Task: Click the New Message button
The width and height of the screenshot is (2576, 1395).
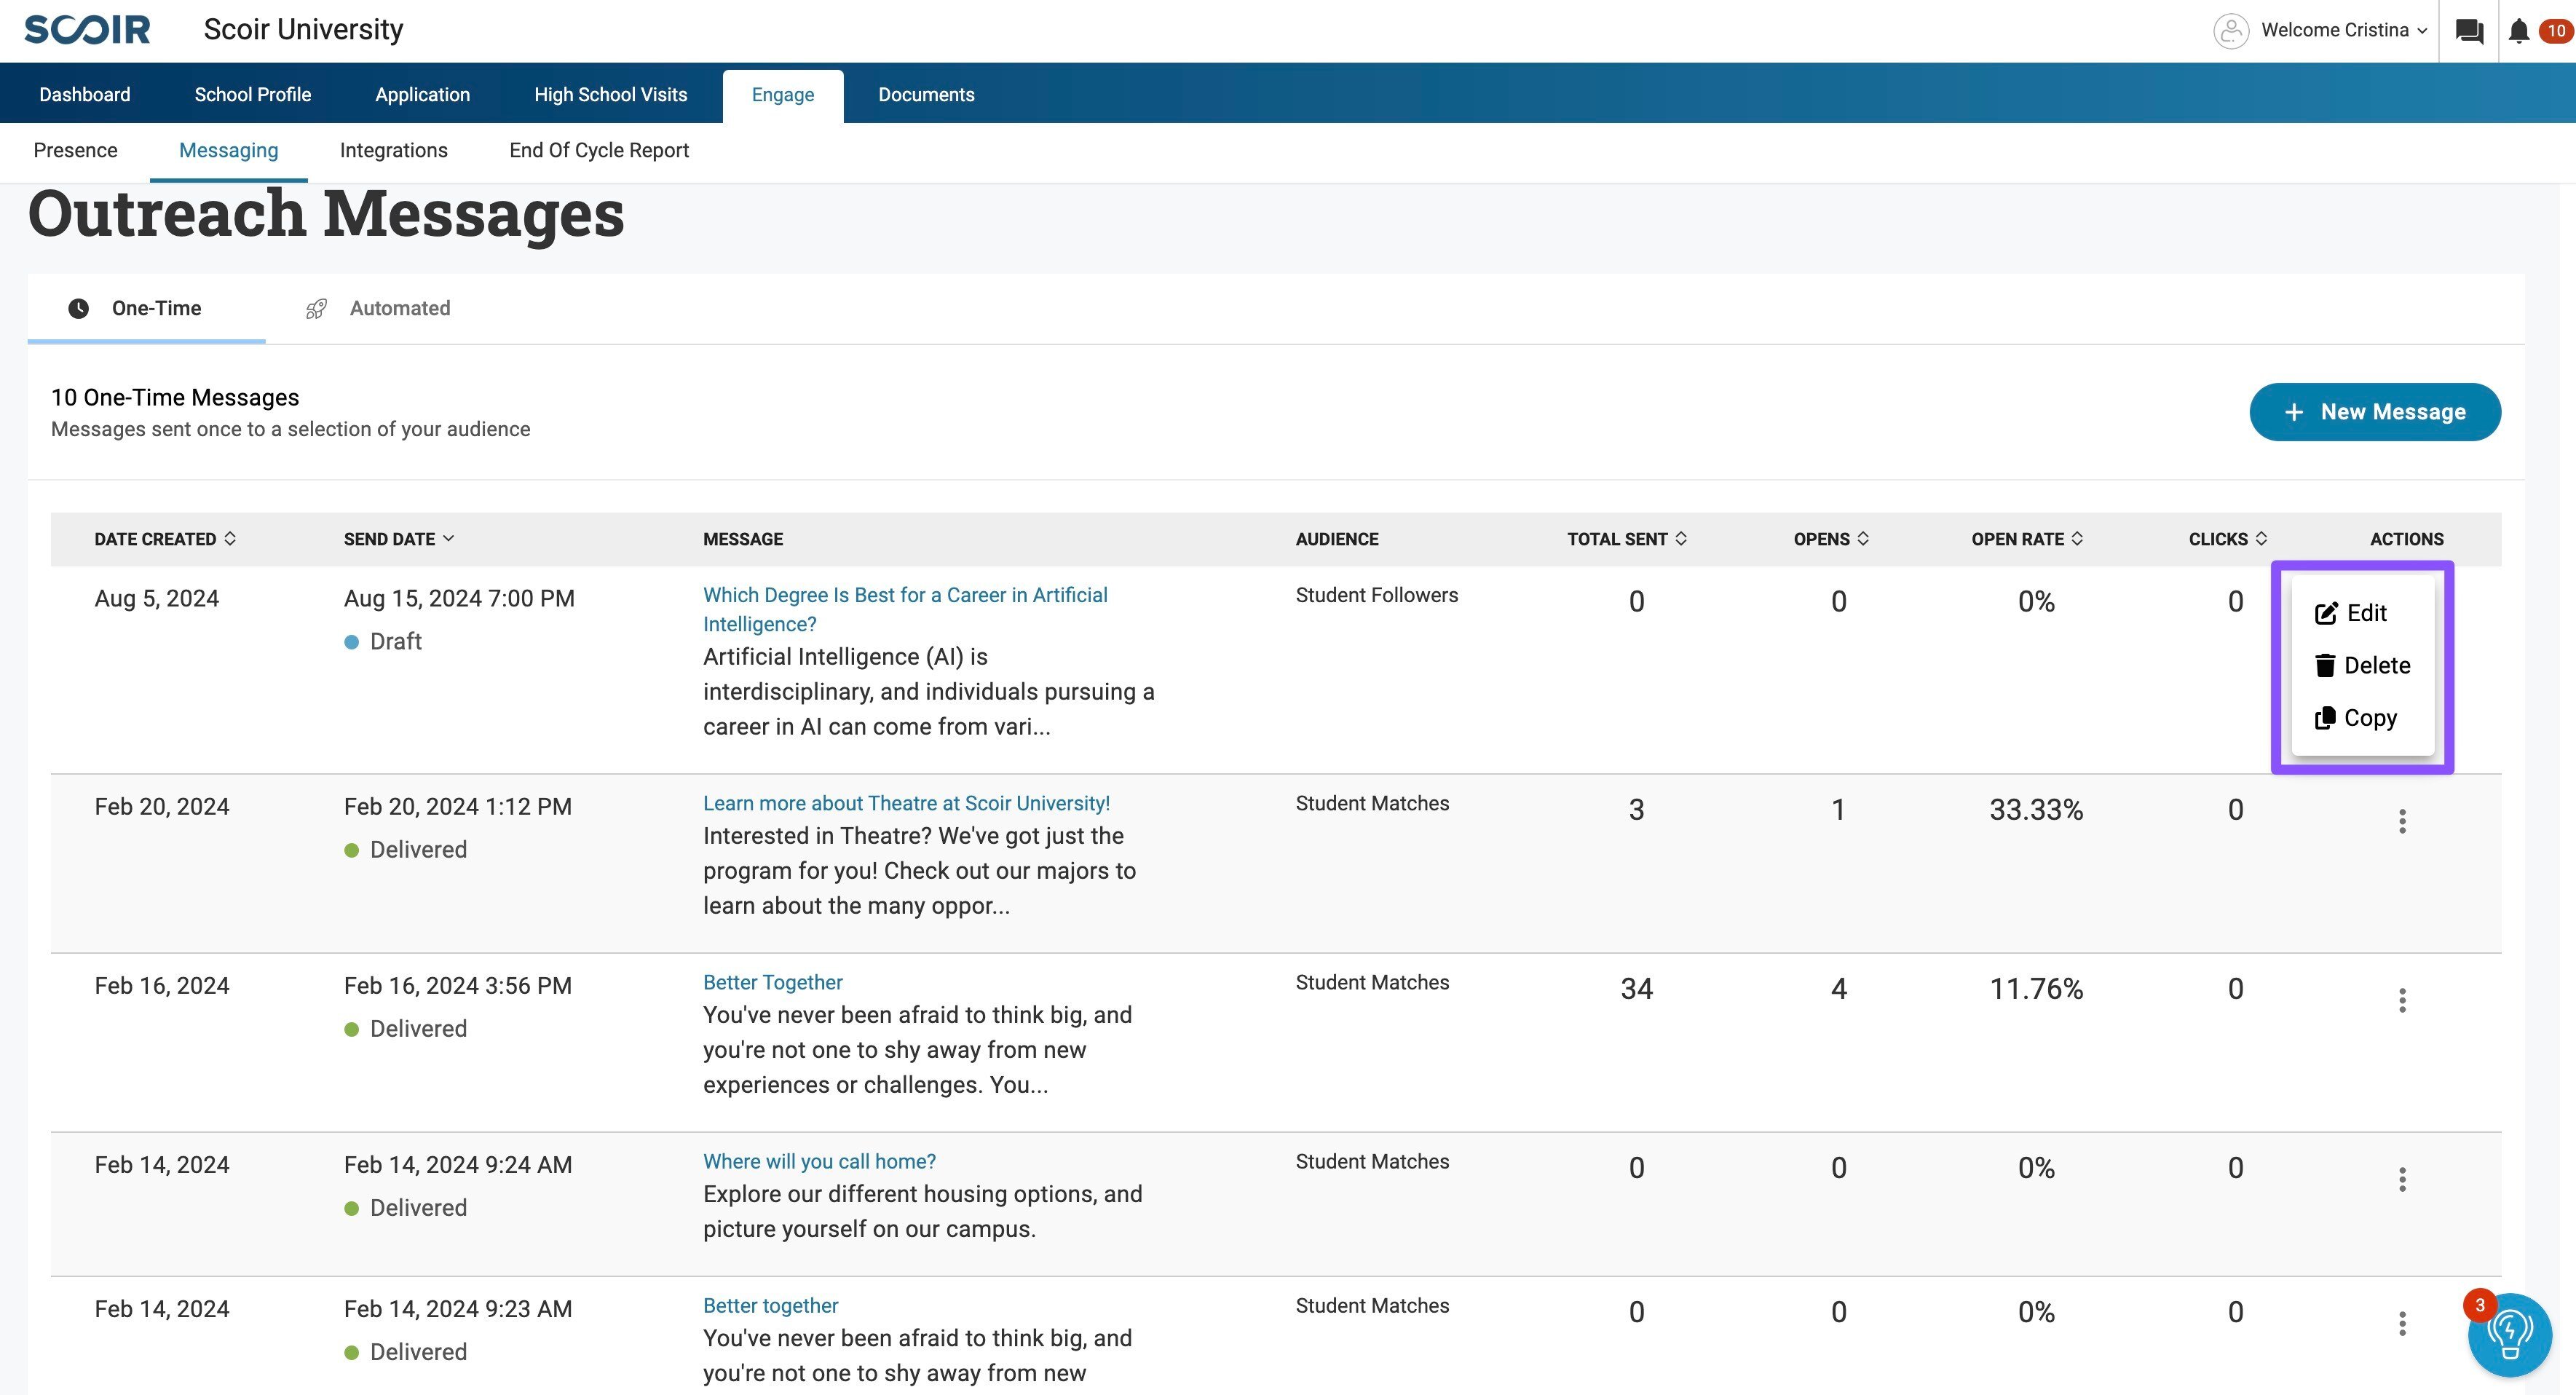Action: 2374,412
